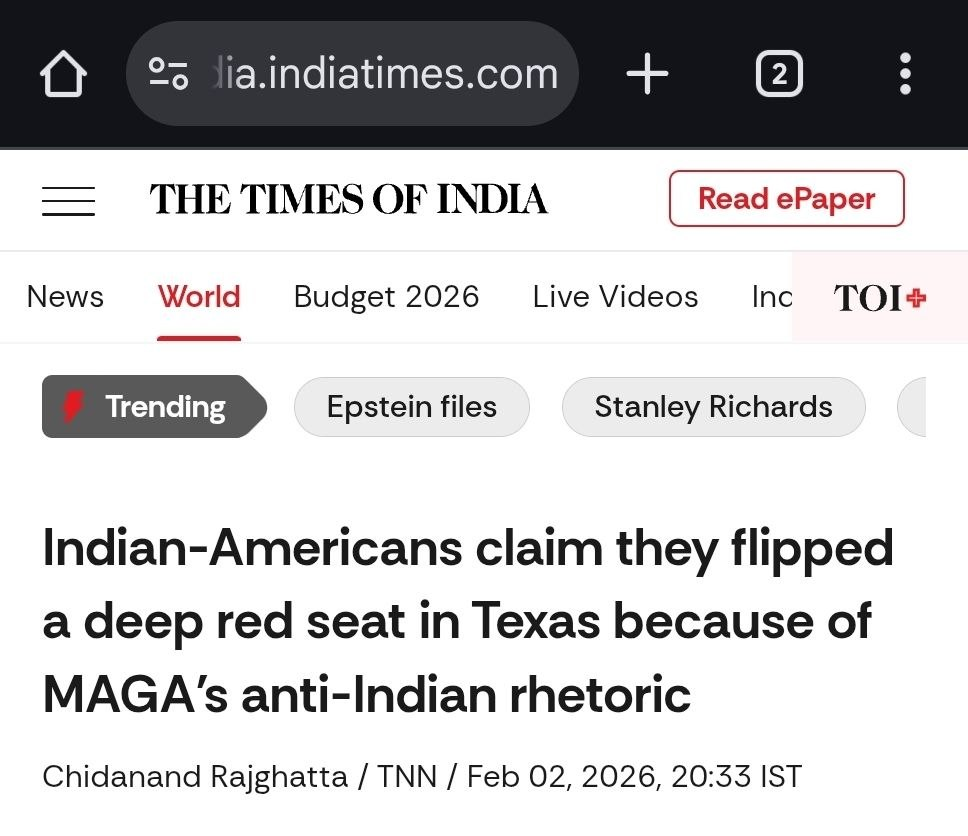The width and height of the screenshot is (968, 836).
Task: Click The Times of India logo
Action: click(349, 199)
